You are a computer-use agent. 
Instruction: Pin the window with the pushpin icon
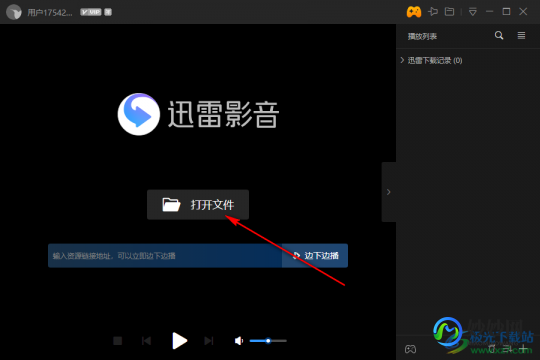433,12
